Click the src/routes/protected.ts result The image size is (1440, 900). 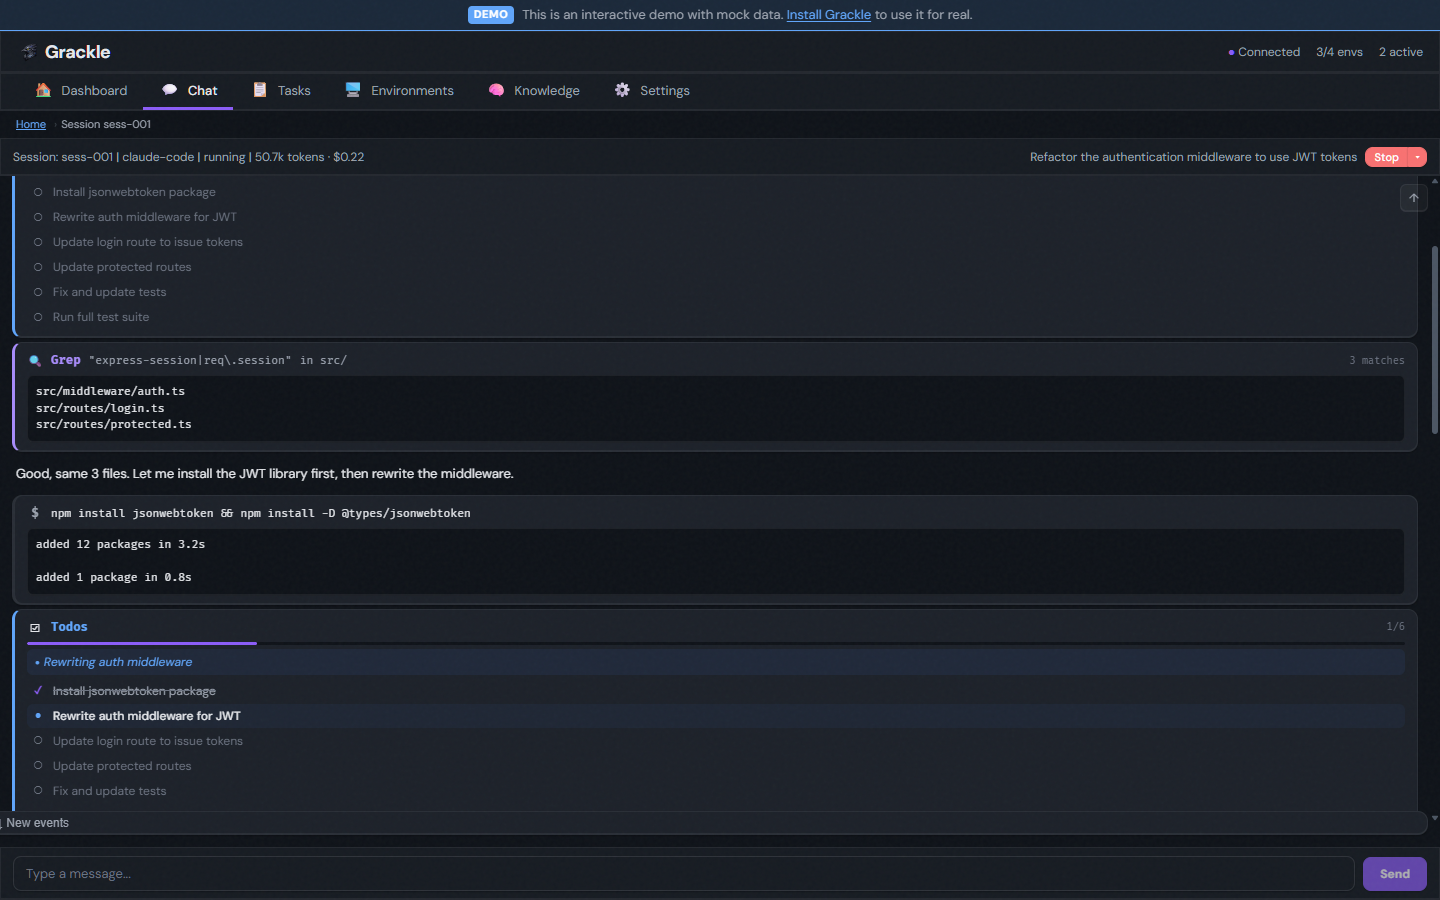(x=114, y=424)
